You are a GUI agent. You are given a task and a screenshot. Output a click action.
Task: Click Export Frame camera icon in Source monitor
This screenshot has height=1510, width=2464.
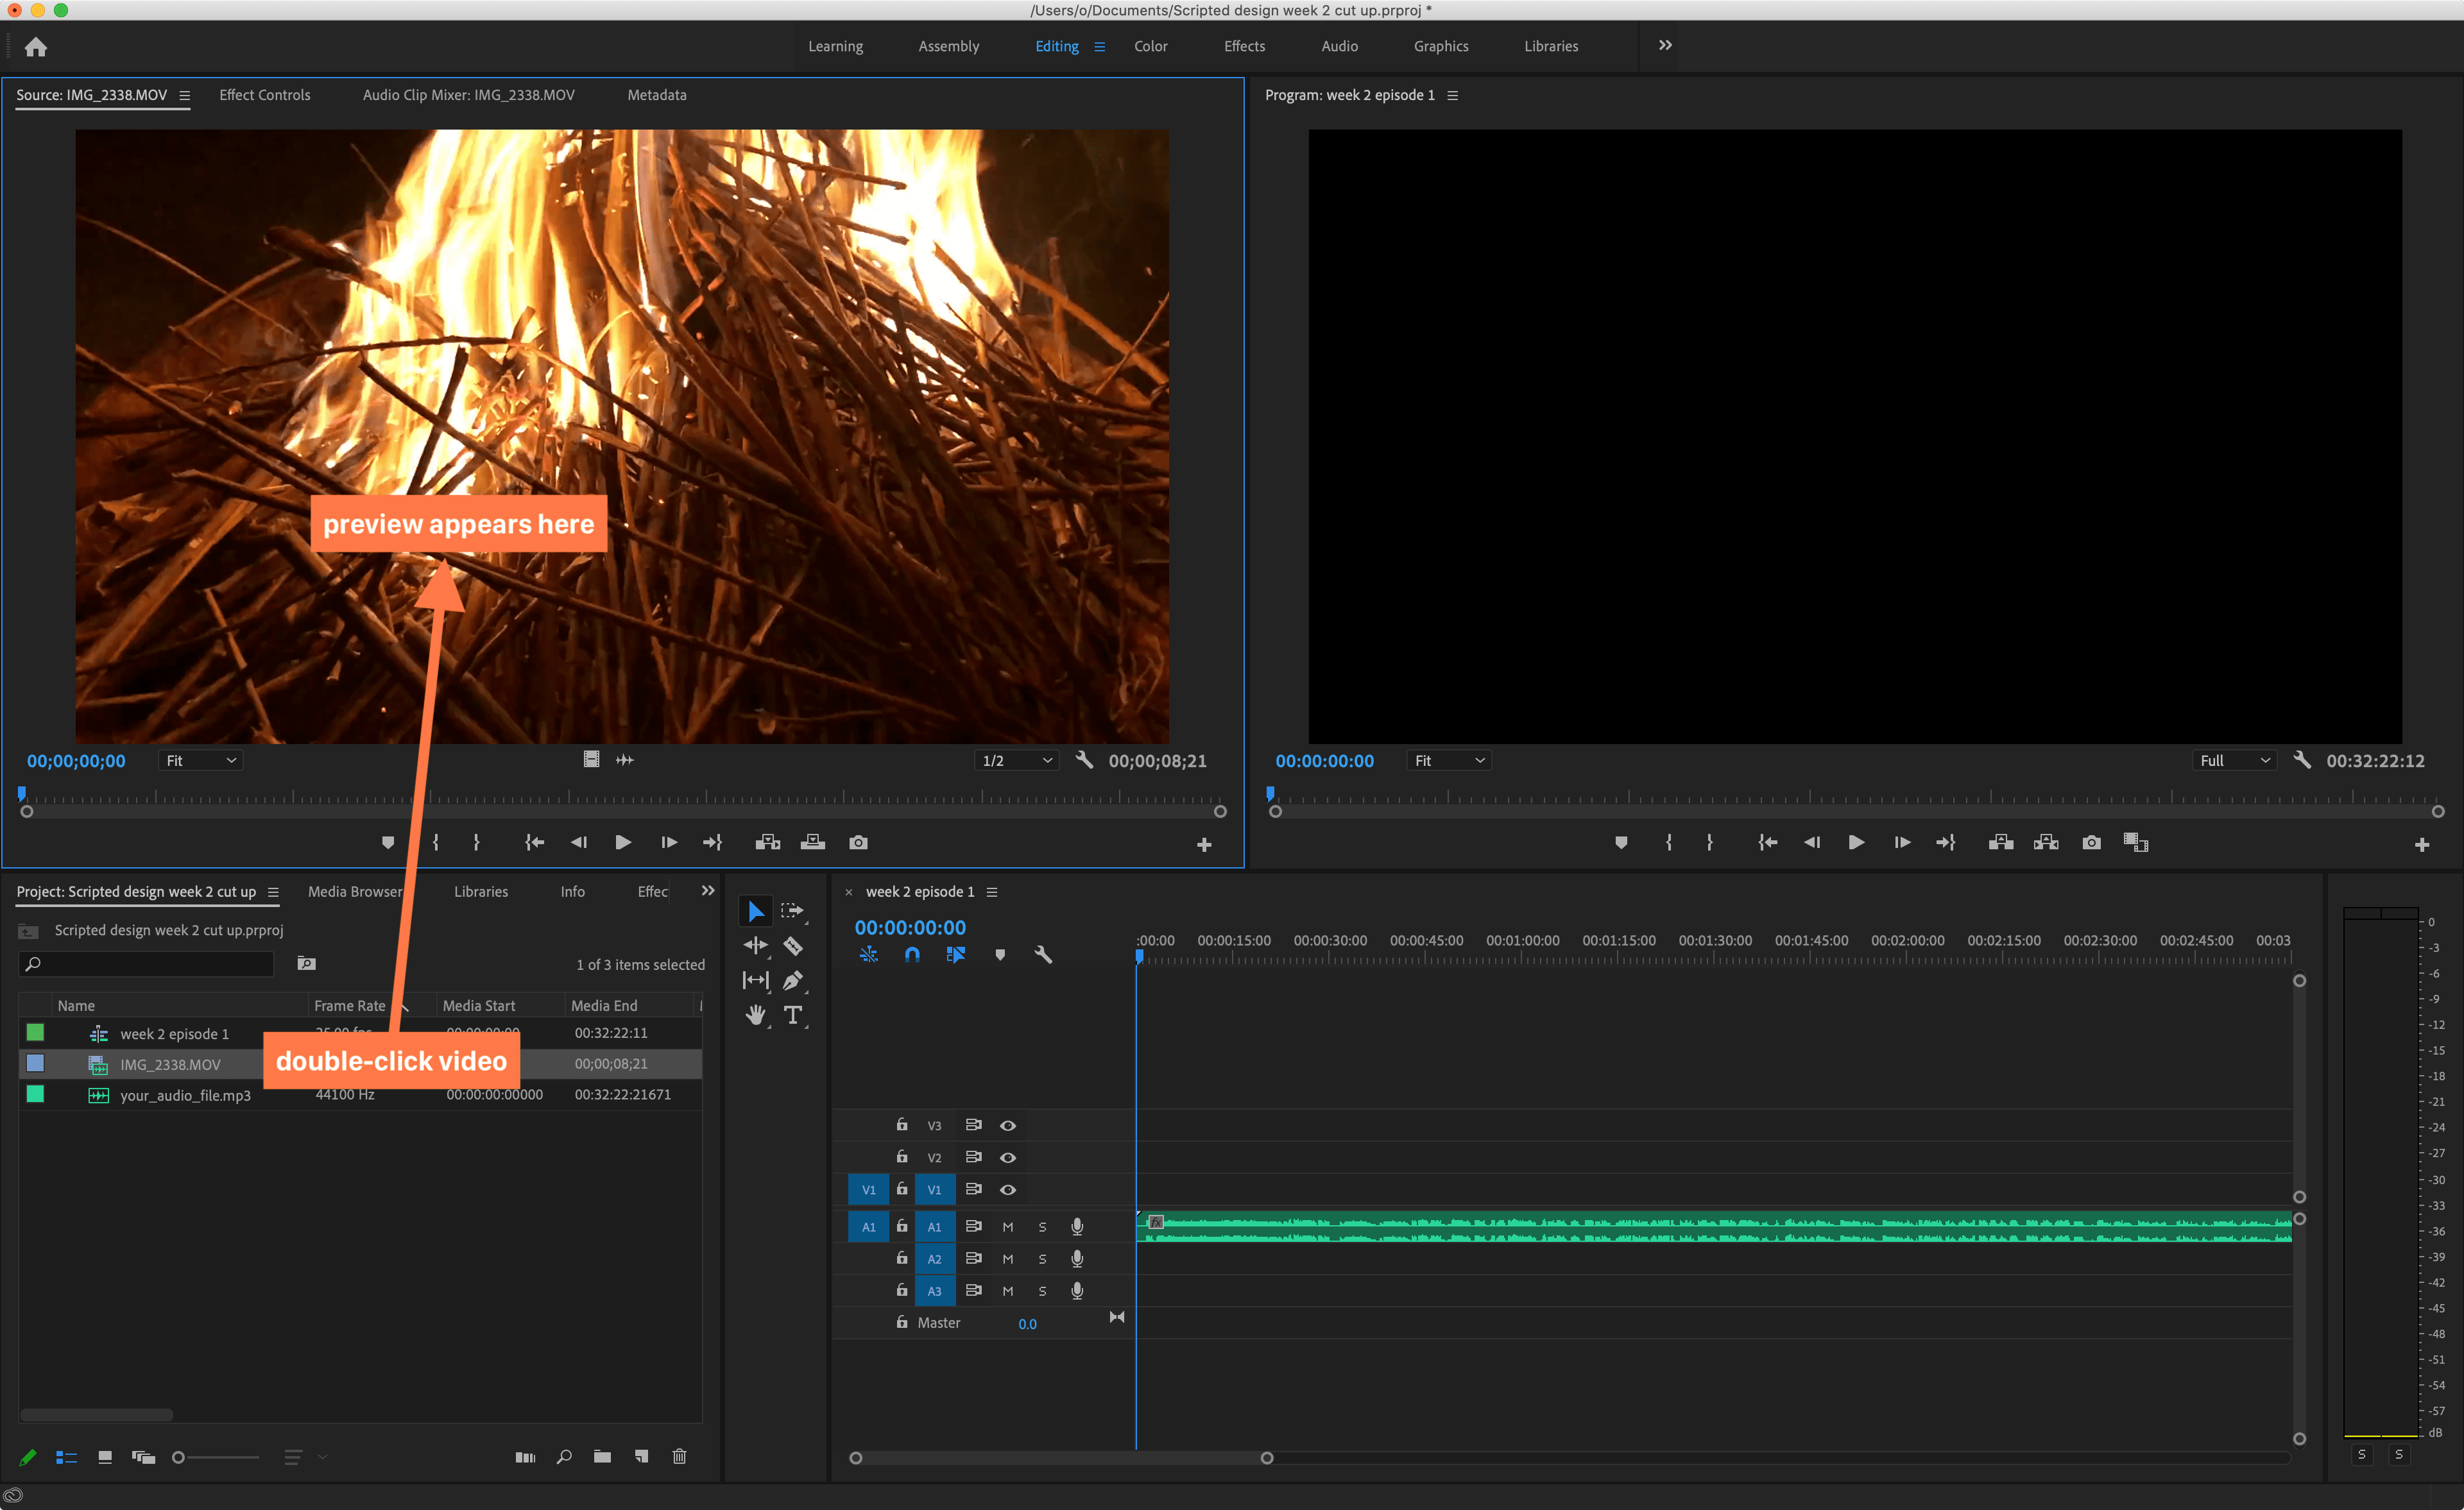coord(858,843)
